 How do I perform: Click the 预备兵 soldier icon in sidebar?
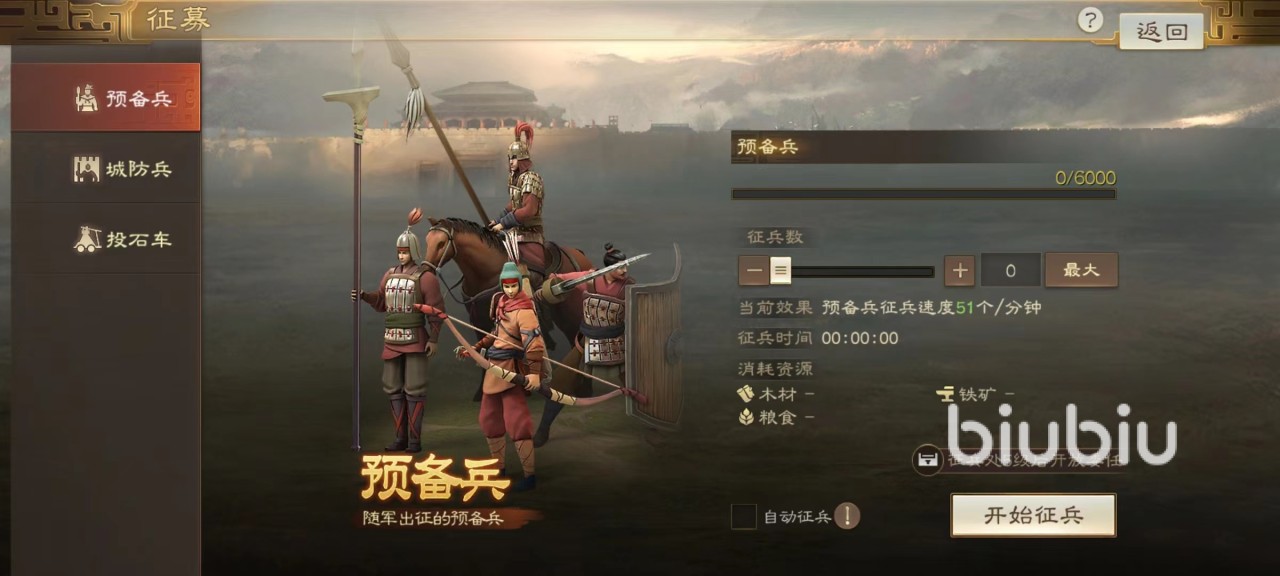coord(87,98)
